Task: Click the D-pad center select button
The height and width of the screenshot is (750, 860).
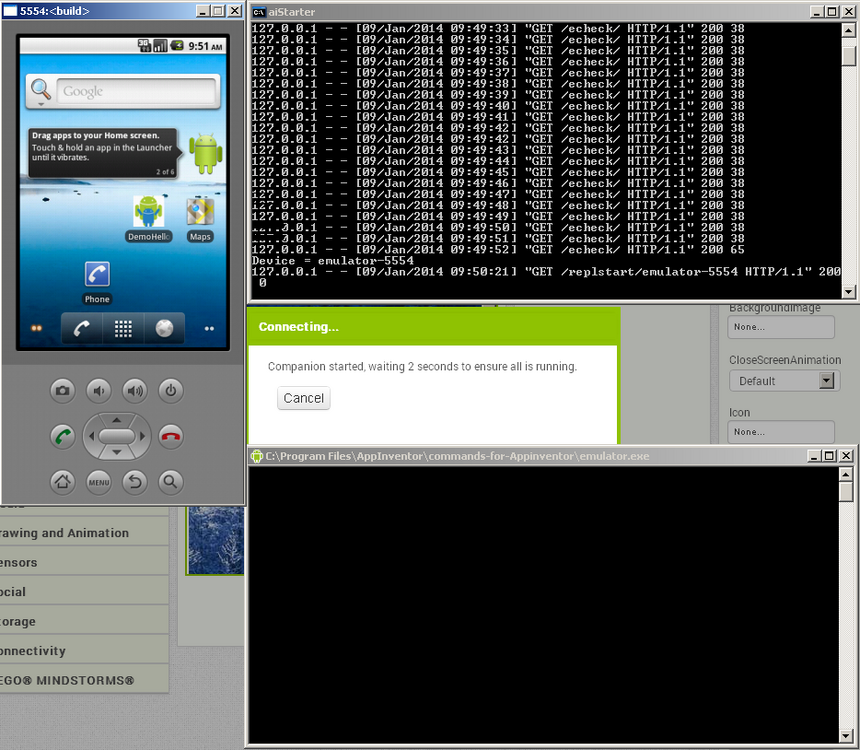Action: tap(117, 436)
